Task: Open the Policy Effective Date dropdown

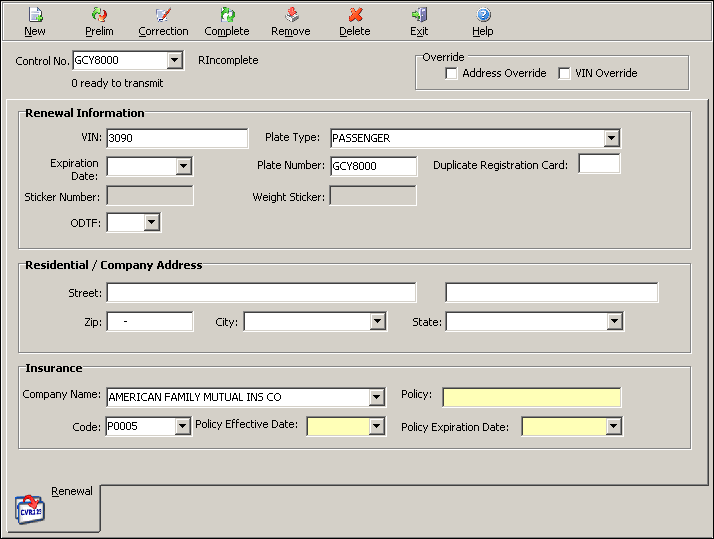Action: [x=376, y=427]
